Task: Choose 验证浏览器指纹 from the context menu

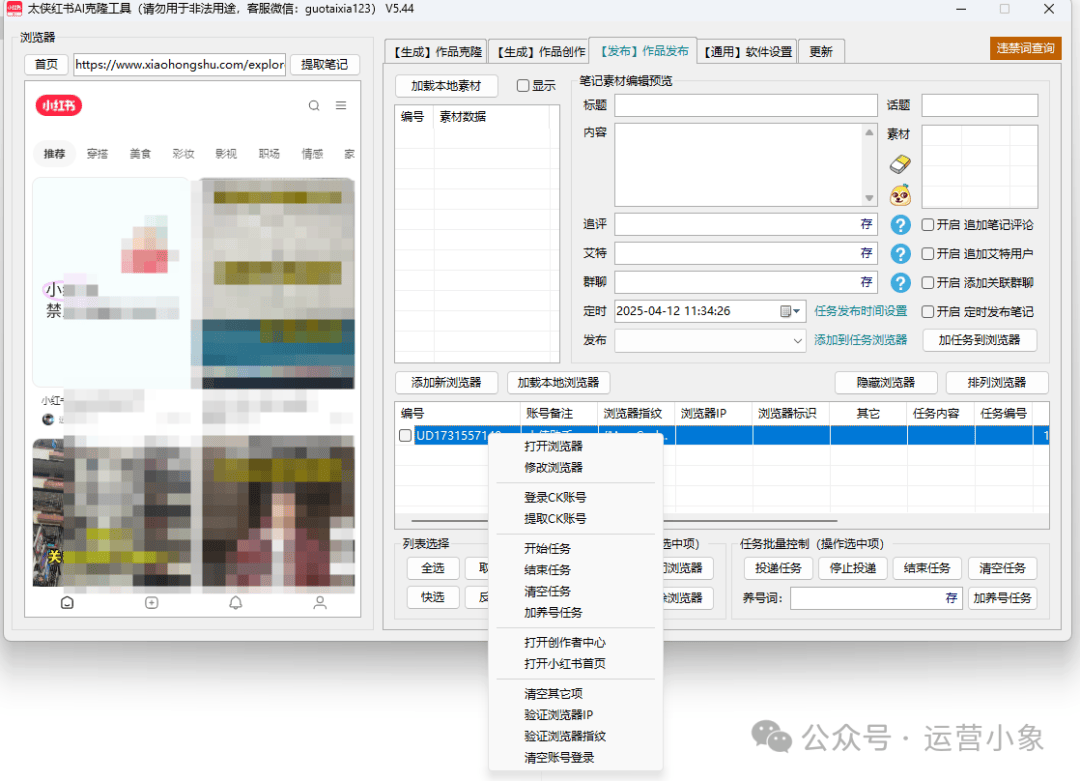Action: [x=565, y=736]
